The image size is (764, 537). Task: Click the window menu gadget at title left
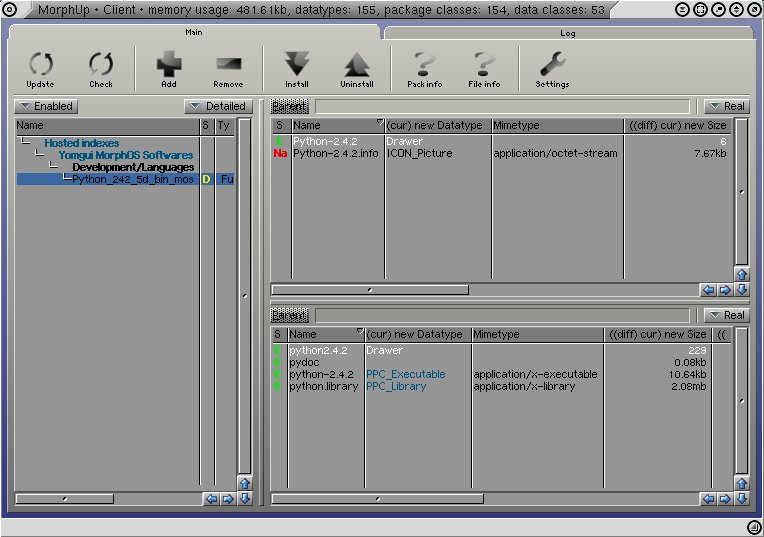coord(9,9)
